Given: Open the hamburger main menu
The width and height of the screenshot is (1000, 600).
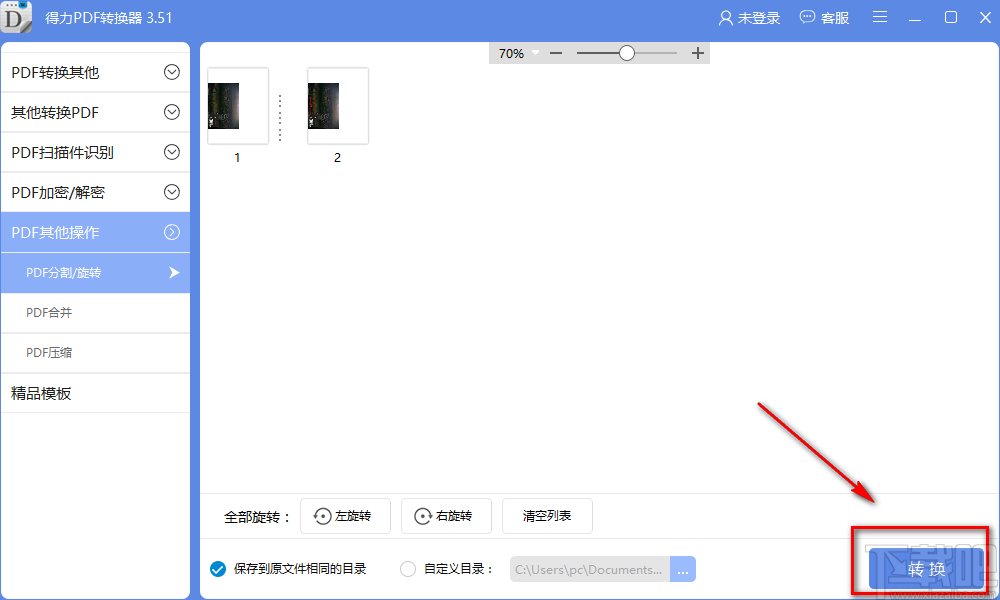Looking at the screenshot, I should click(880, 17).
